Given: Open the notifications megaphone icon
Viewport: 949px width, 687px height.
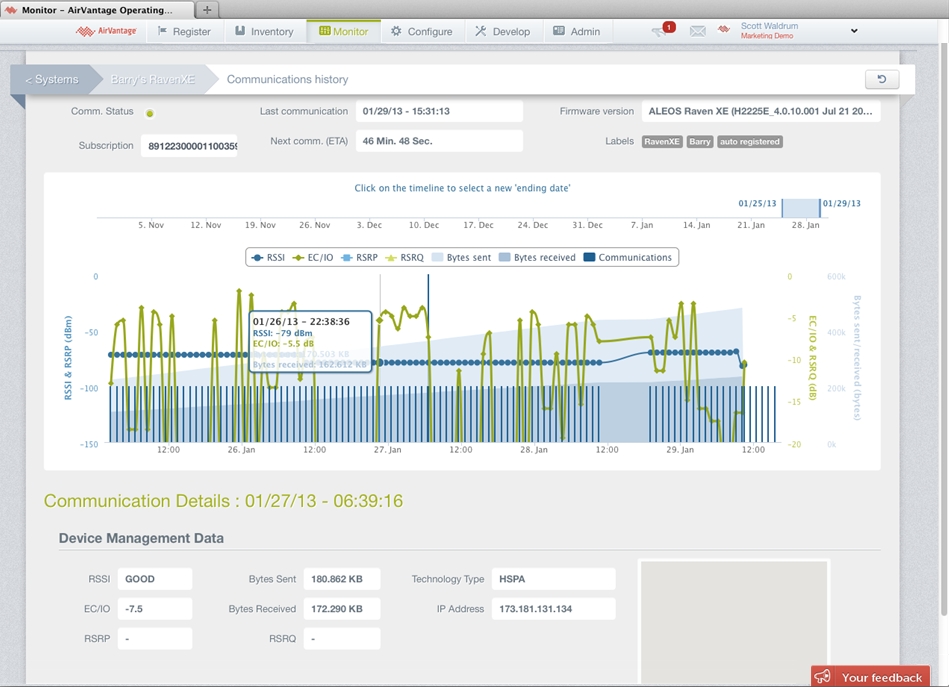Looking at the screenshot, I should click(660, 31).
